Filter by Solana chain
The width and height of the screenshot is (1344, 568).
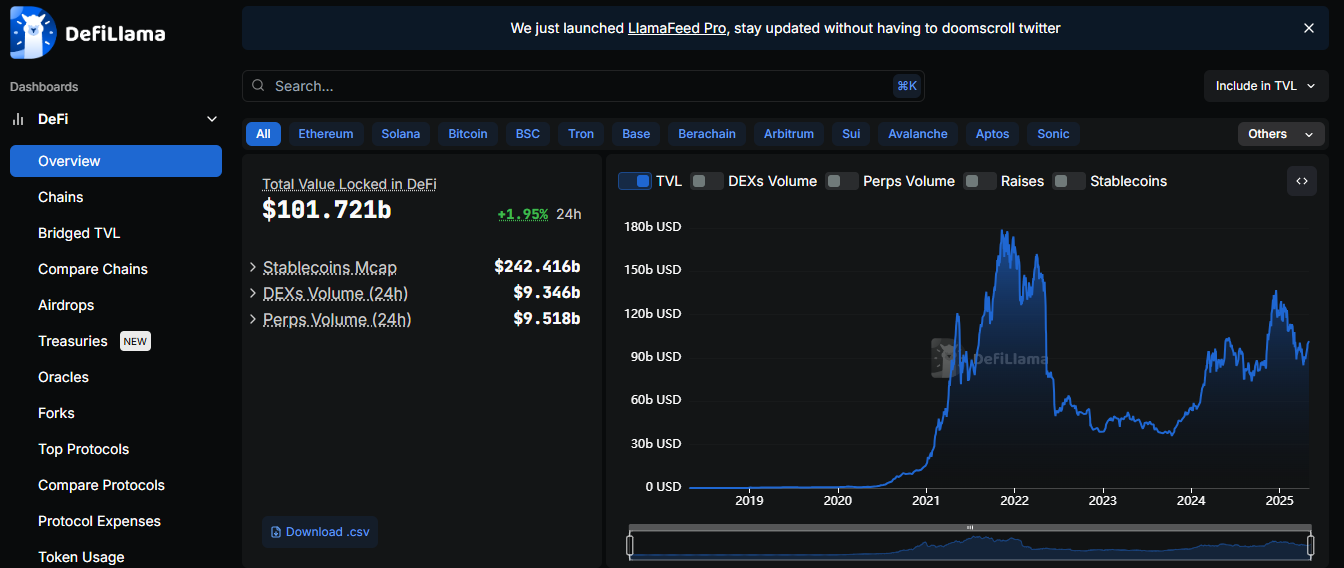pyautogui.click(x=401, y=134)
